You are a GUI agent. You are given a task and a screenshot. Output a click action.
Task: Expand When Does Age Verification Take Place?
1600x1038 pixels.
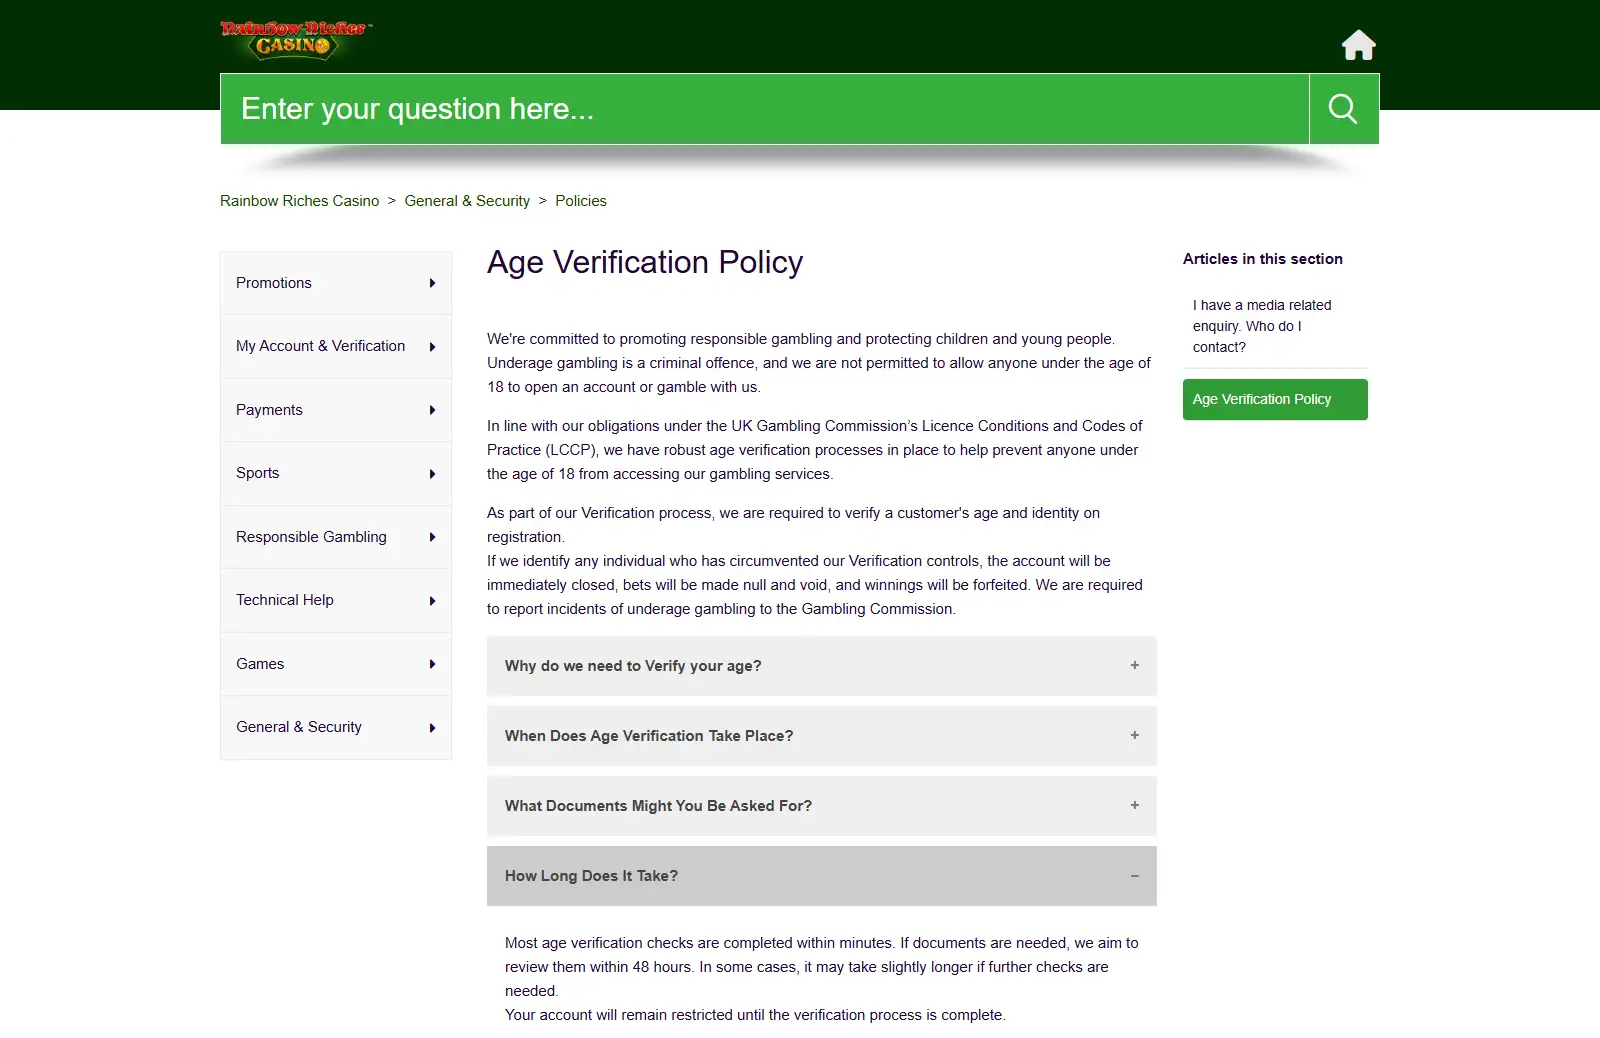coord(822,736)
